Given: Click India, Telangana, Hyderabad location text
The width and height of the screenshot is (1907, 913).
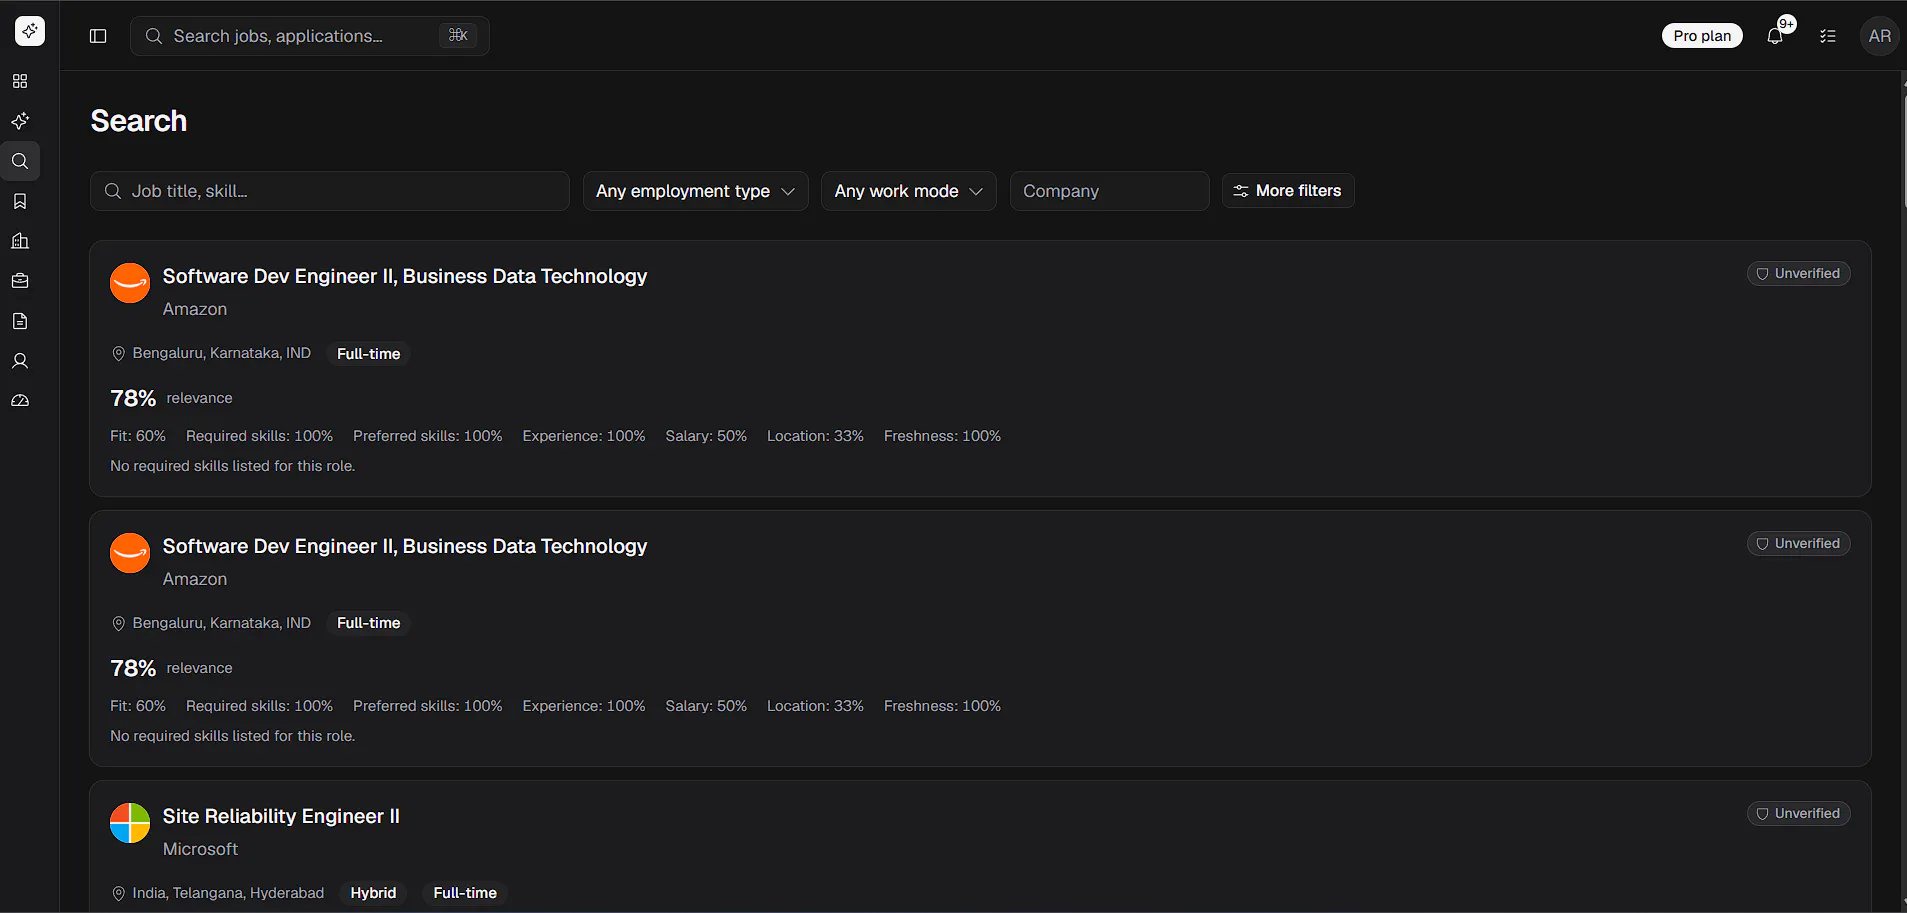Looking at the screenshot, I should 228,893.
